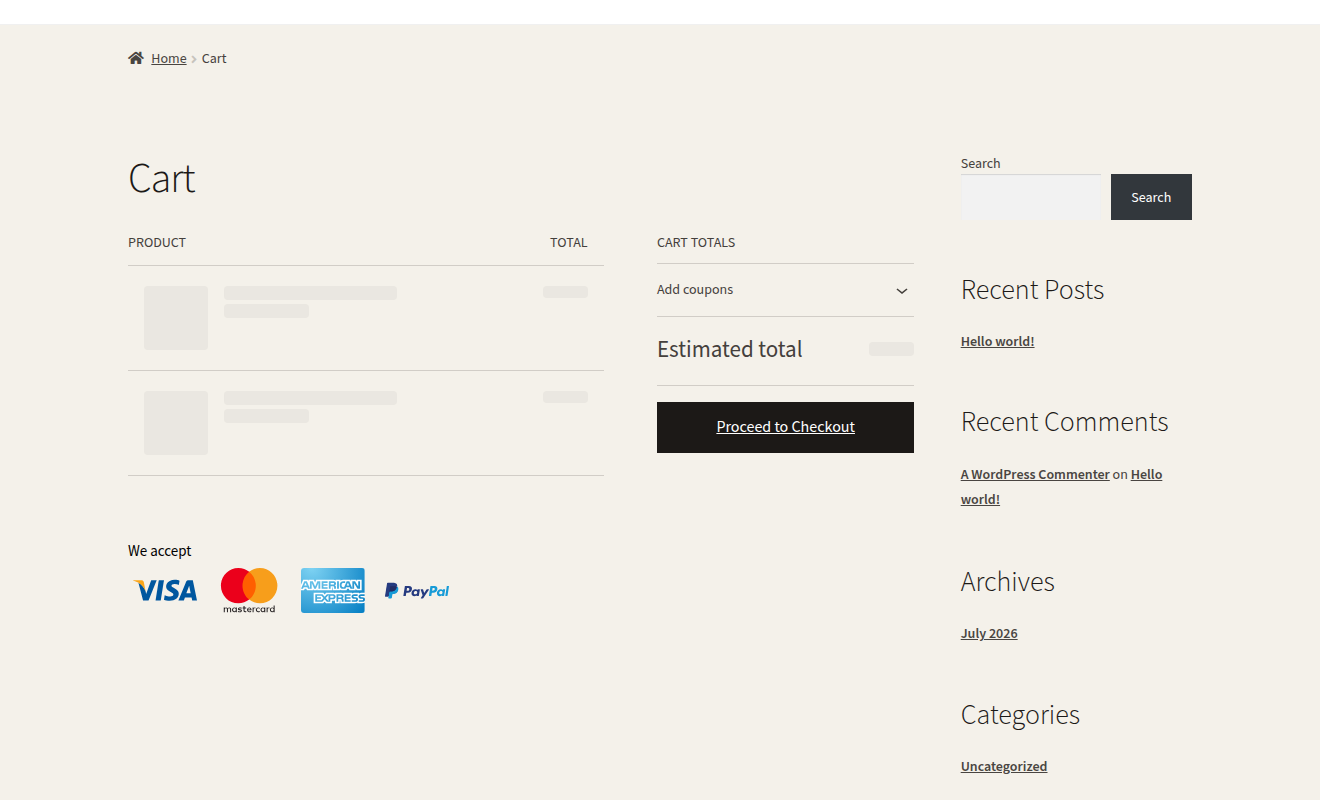Viewport: 1320px width, 800px height.
Task: Click the 'CART TOTALS' heading
Action: coord(696,242)
